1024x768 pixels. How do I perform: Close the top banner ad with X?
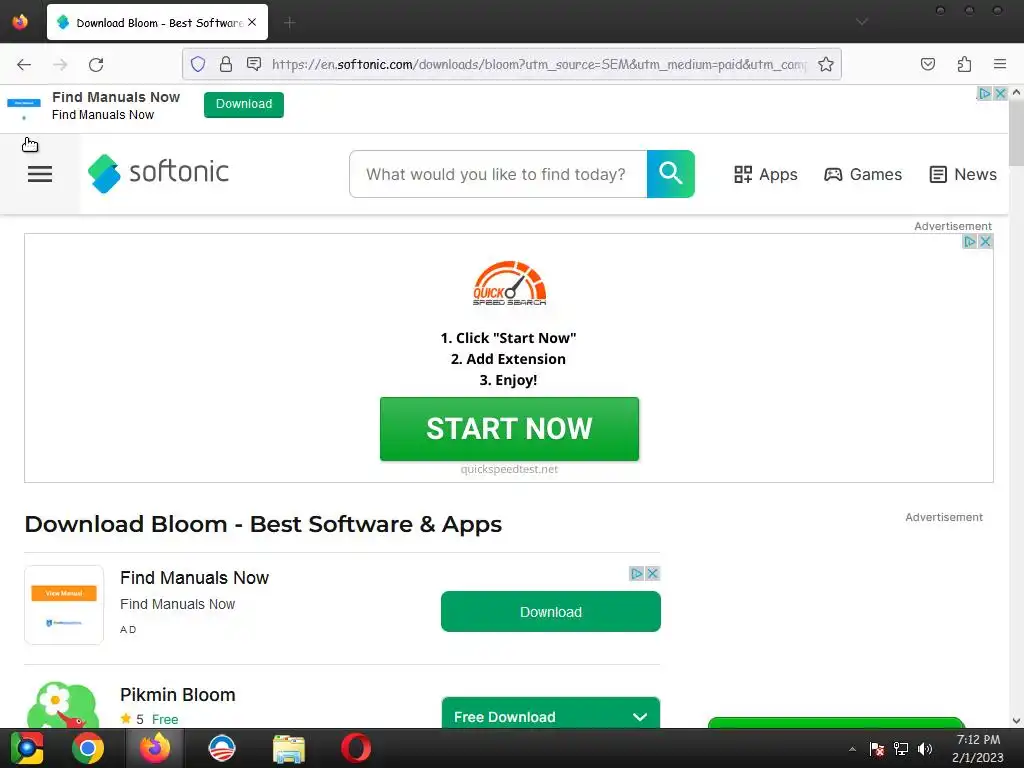(1000, 93)
